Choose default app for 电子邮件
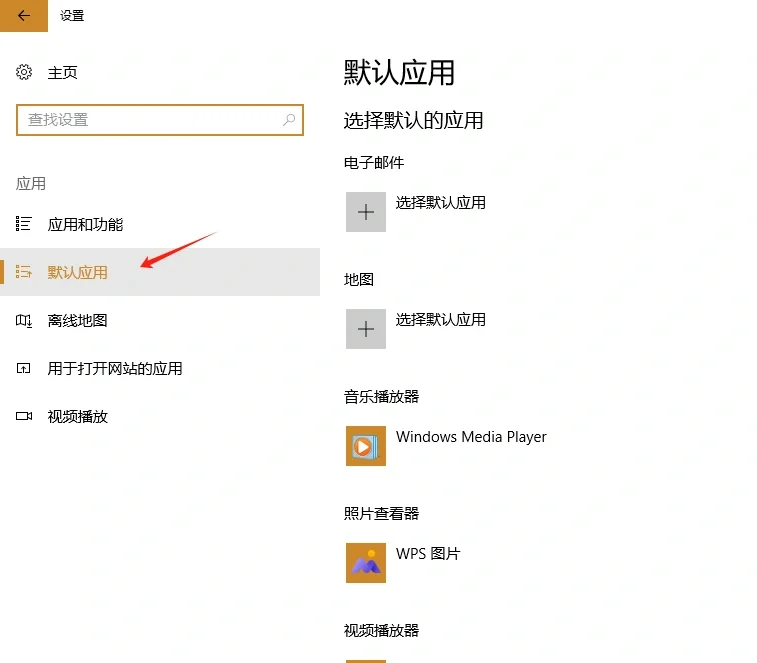The image size is (757, 663). [x=441, y=202]
